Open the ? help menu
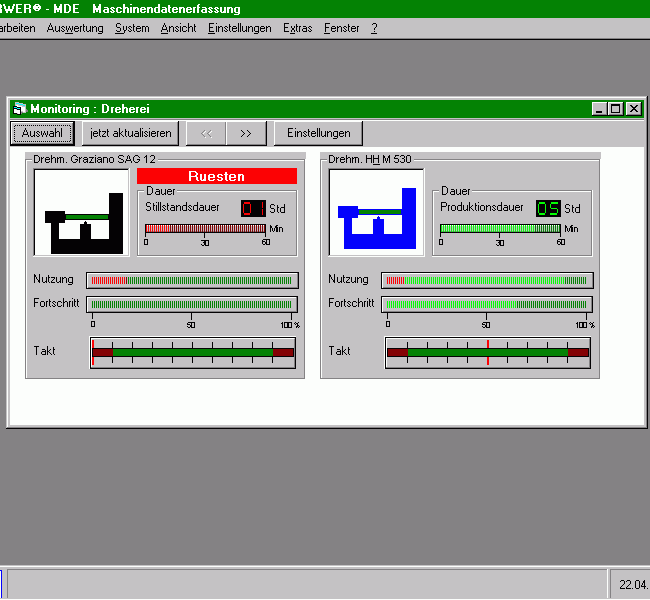 374,28
